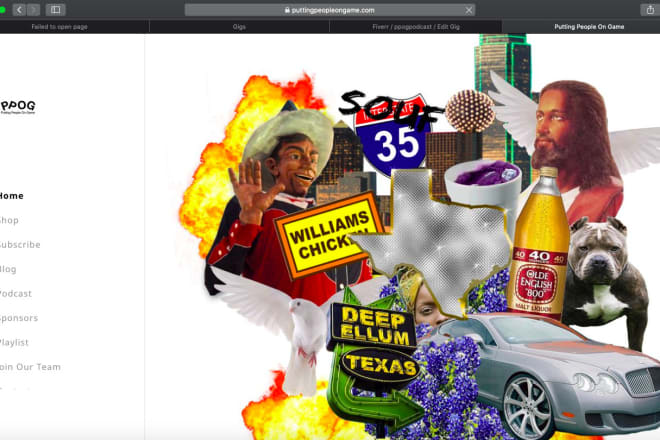Stop loading using address bar X
The height and width of the screenshot is (440, 660).
pyautogui.click(x=468, y=10)
